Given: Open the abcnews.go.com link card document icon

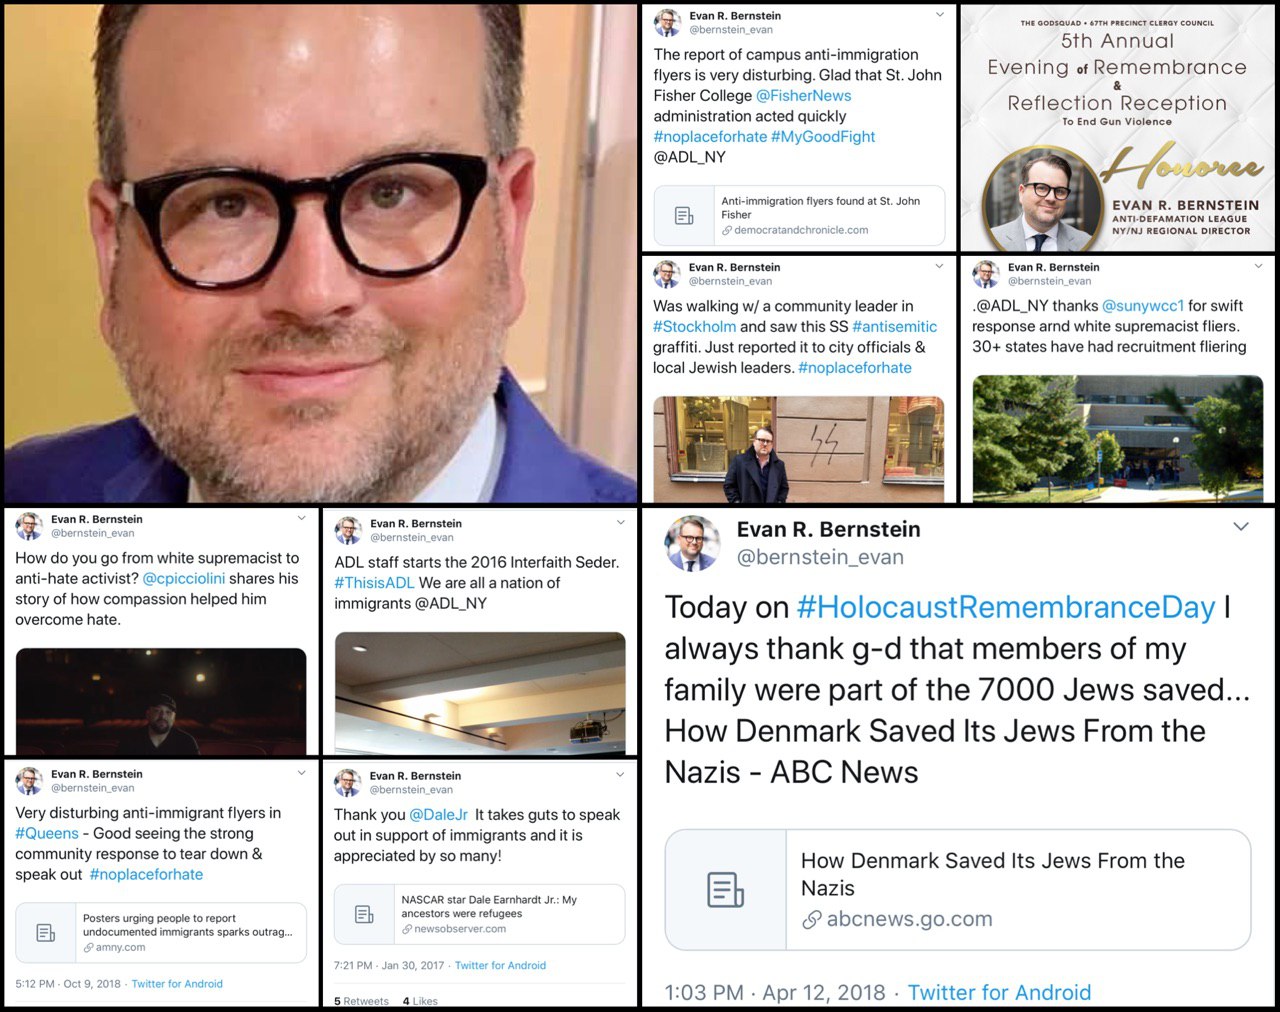Looking at the screenshot, I should (725, 889).
